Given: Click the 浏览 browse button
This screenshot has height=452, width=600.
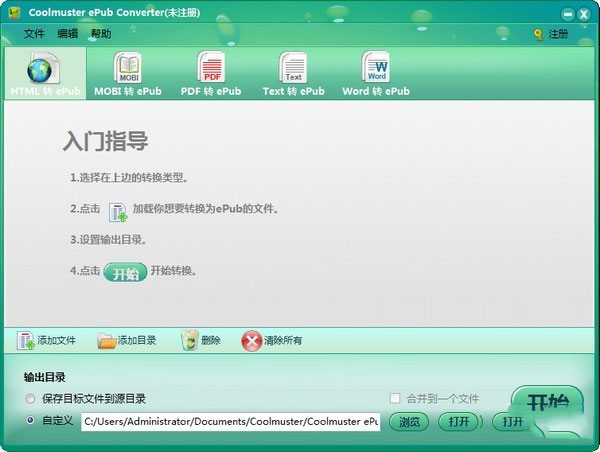Looking at the screenshot, I should click(409, 422).
